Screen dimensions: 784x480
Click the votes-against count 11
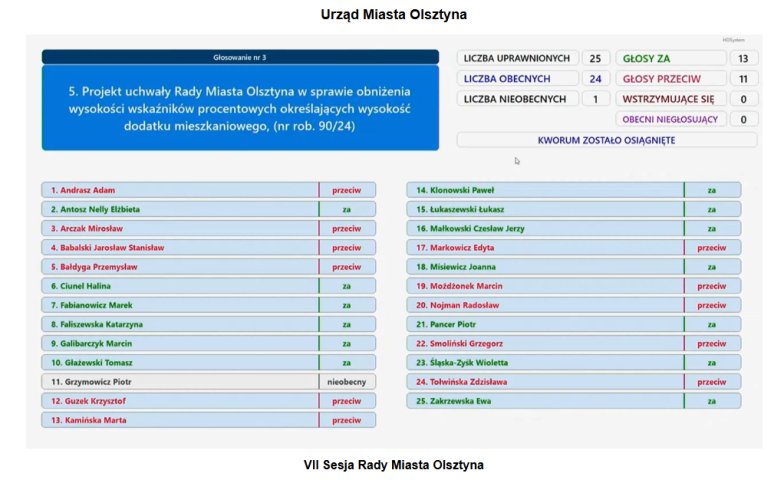(744, 78)
